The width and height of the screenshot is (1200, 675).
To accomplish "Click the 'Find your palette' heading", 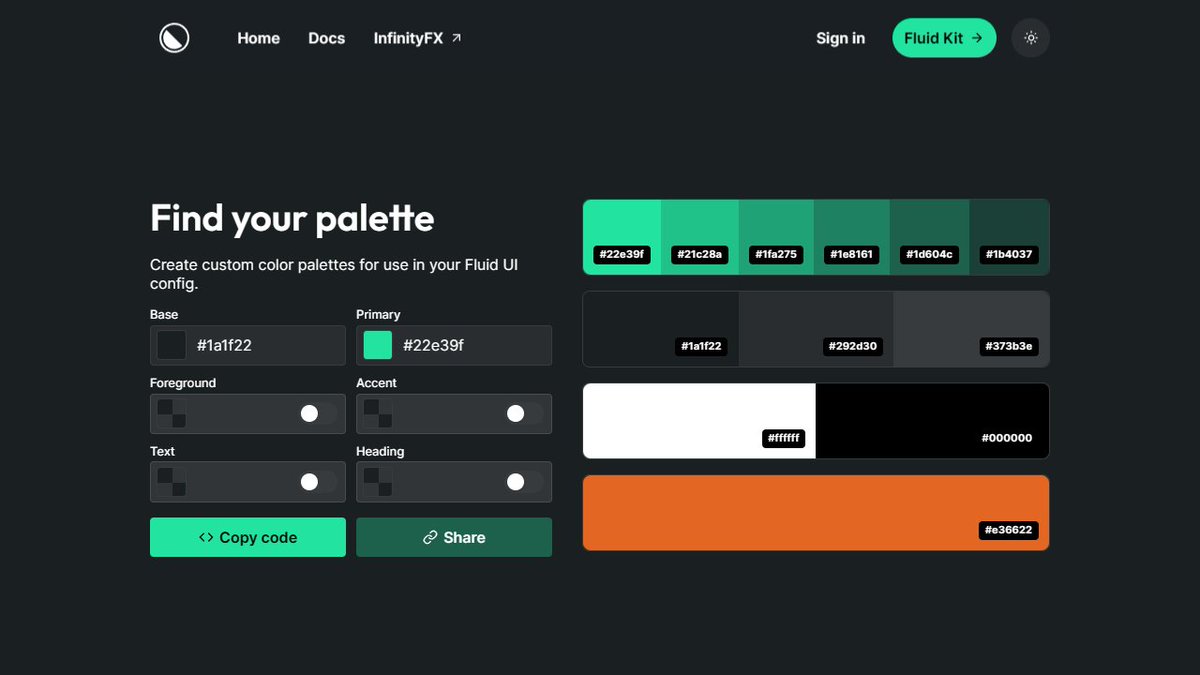I will point(292,218).
